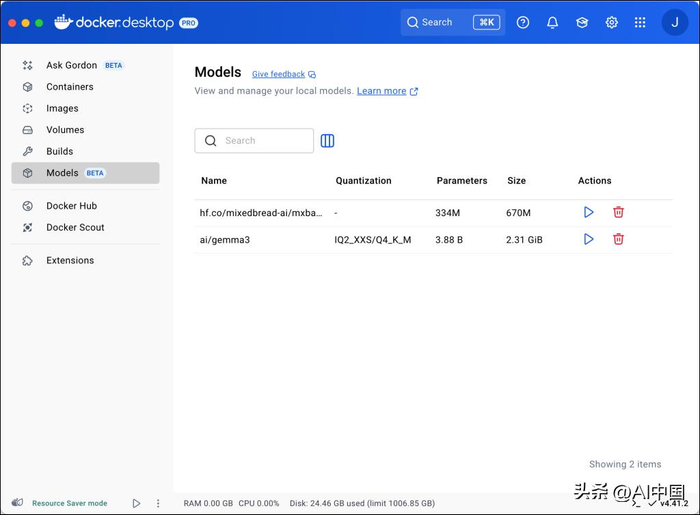The image size is (700, 515).
Task: Delete the ai/gemma3 model
Action: [x=618, y=239]
